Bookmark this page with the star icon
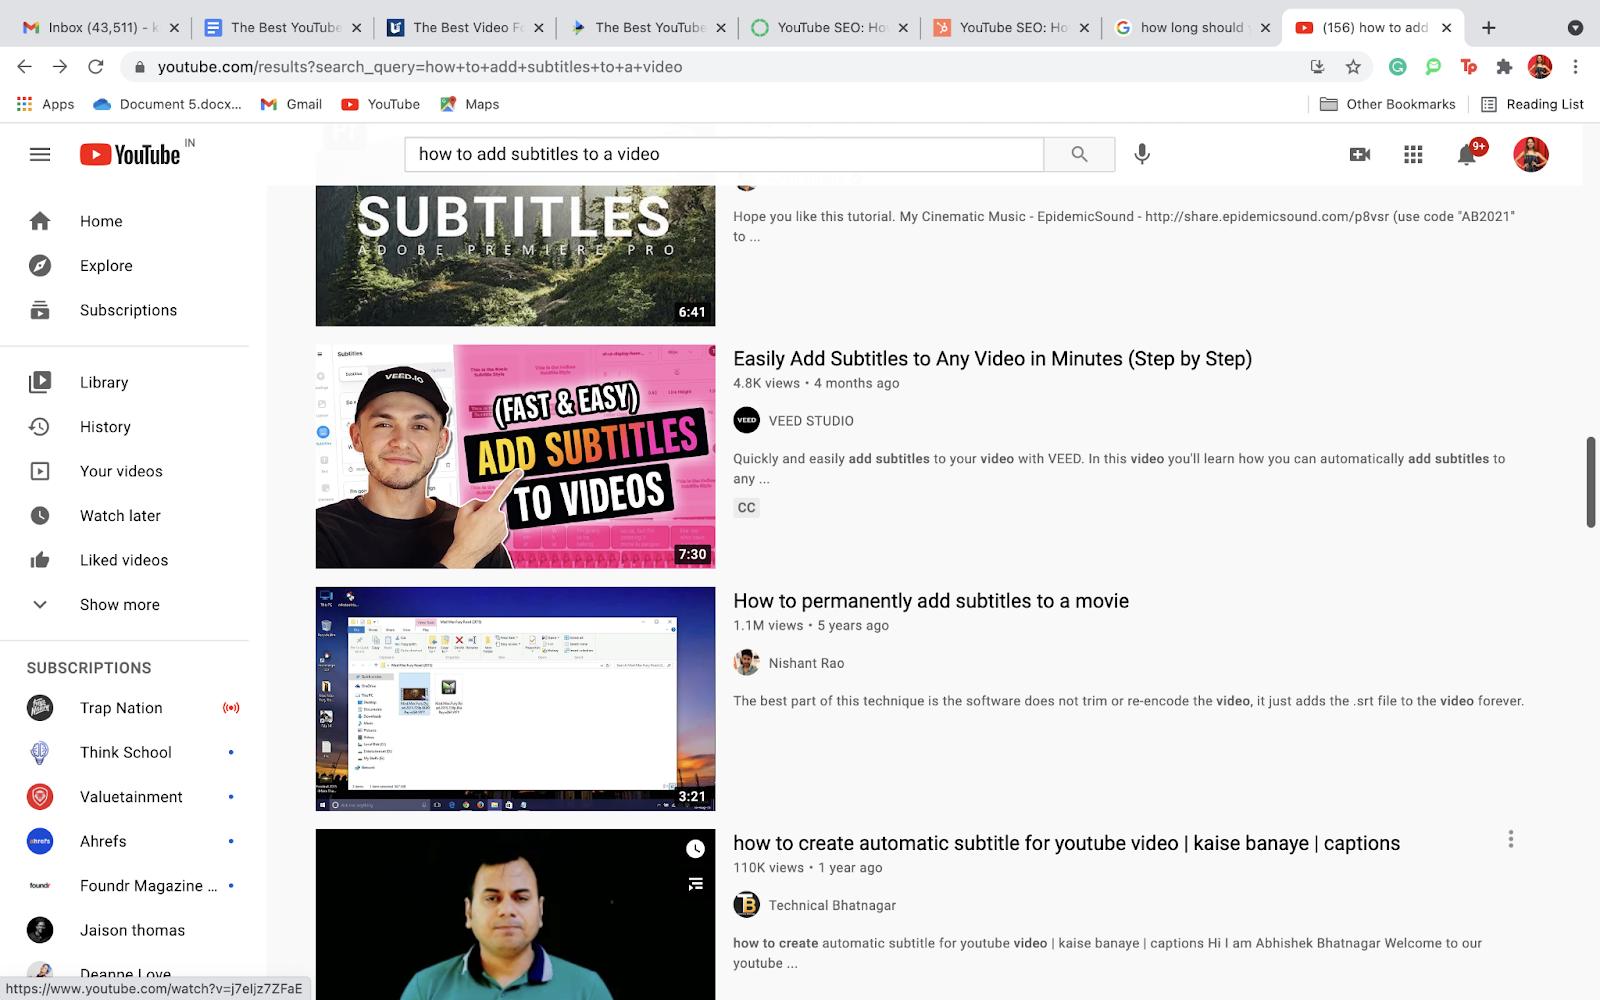 1353,67
